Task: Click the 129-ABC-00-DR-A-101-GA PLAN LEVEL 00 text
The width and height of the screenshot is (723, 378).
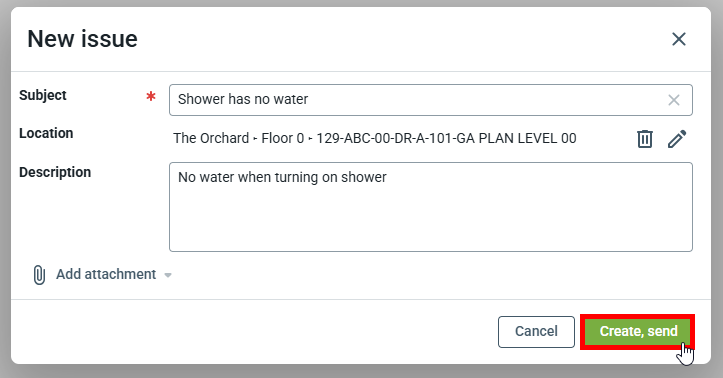Action: [446, 138]
